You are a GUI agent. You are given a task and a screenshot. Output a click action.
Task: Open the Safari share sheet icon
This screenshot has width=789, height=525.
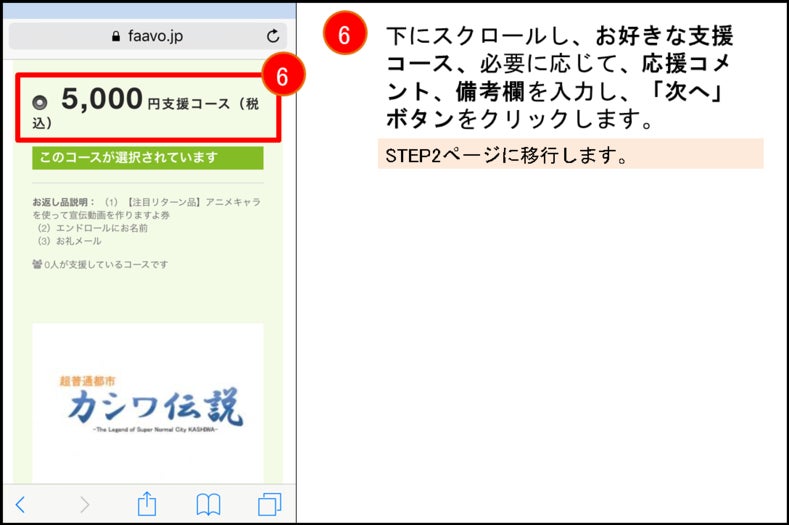coord(147,503)
